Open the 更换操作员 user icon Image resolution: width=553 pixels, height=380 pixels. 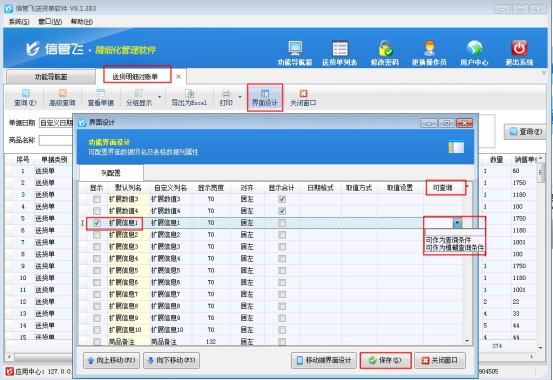tap(429, 48)
